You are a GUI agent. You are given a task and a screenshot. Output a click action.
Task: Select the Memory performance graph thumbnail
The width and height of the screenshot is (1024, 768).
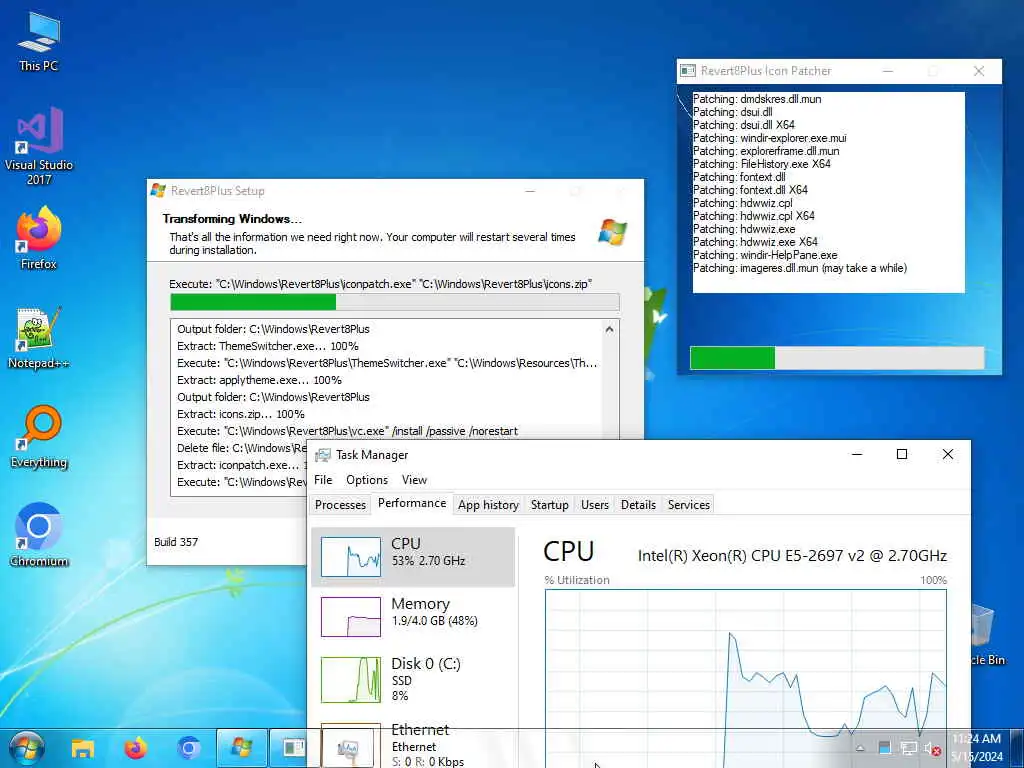tap(351, 616)
